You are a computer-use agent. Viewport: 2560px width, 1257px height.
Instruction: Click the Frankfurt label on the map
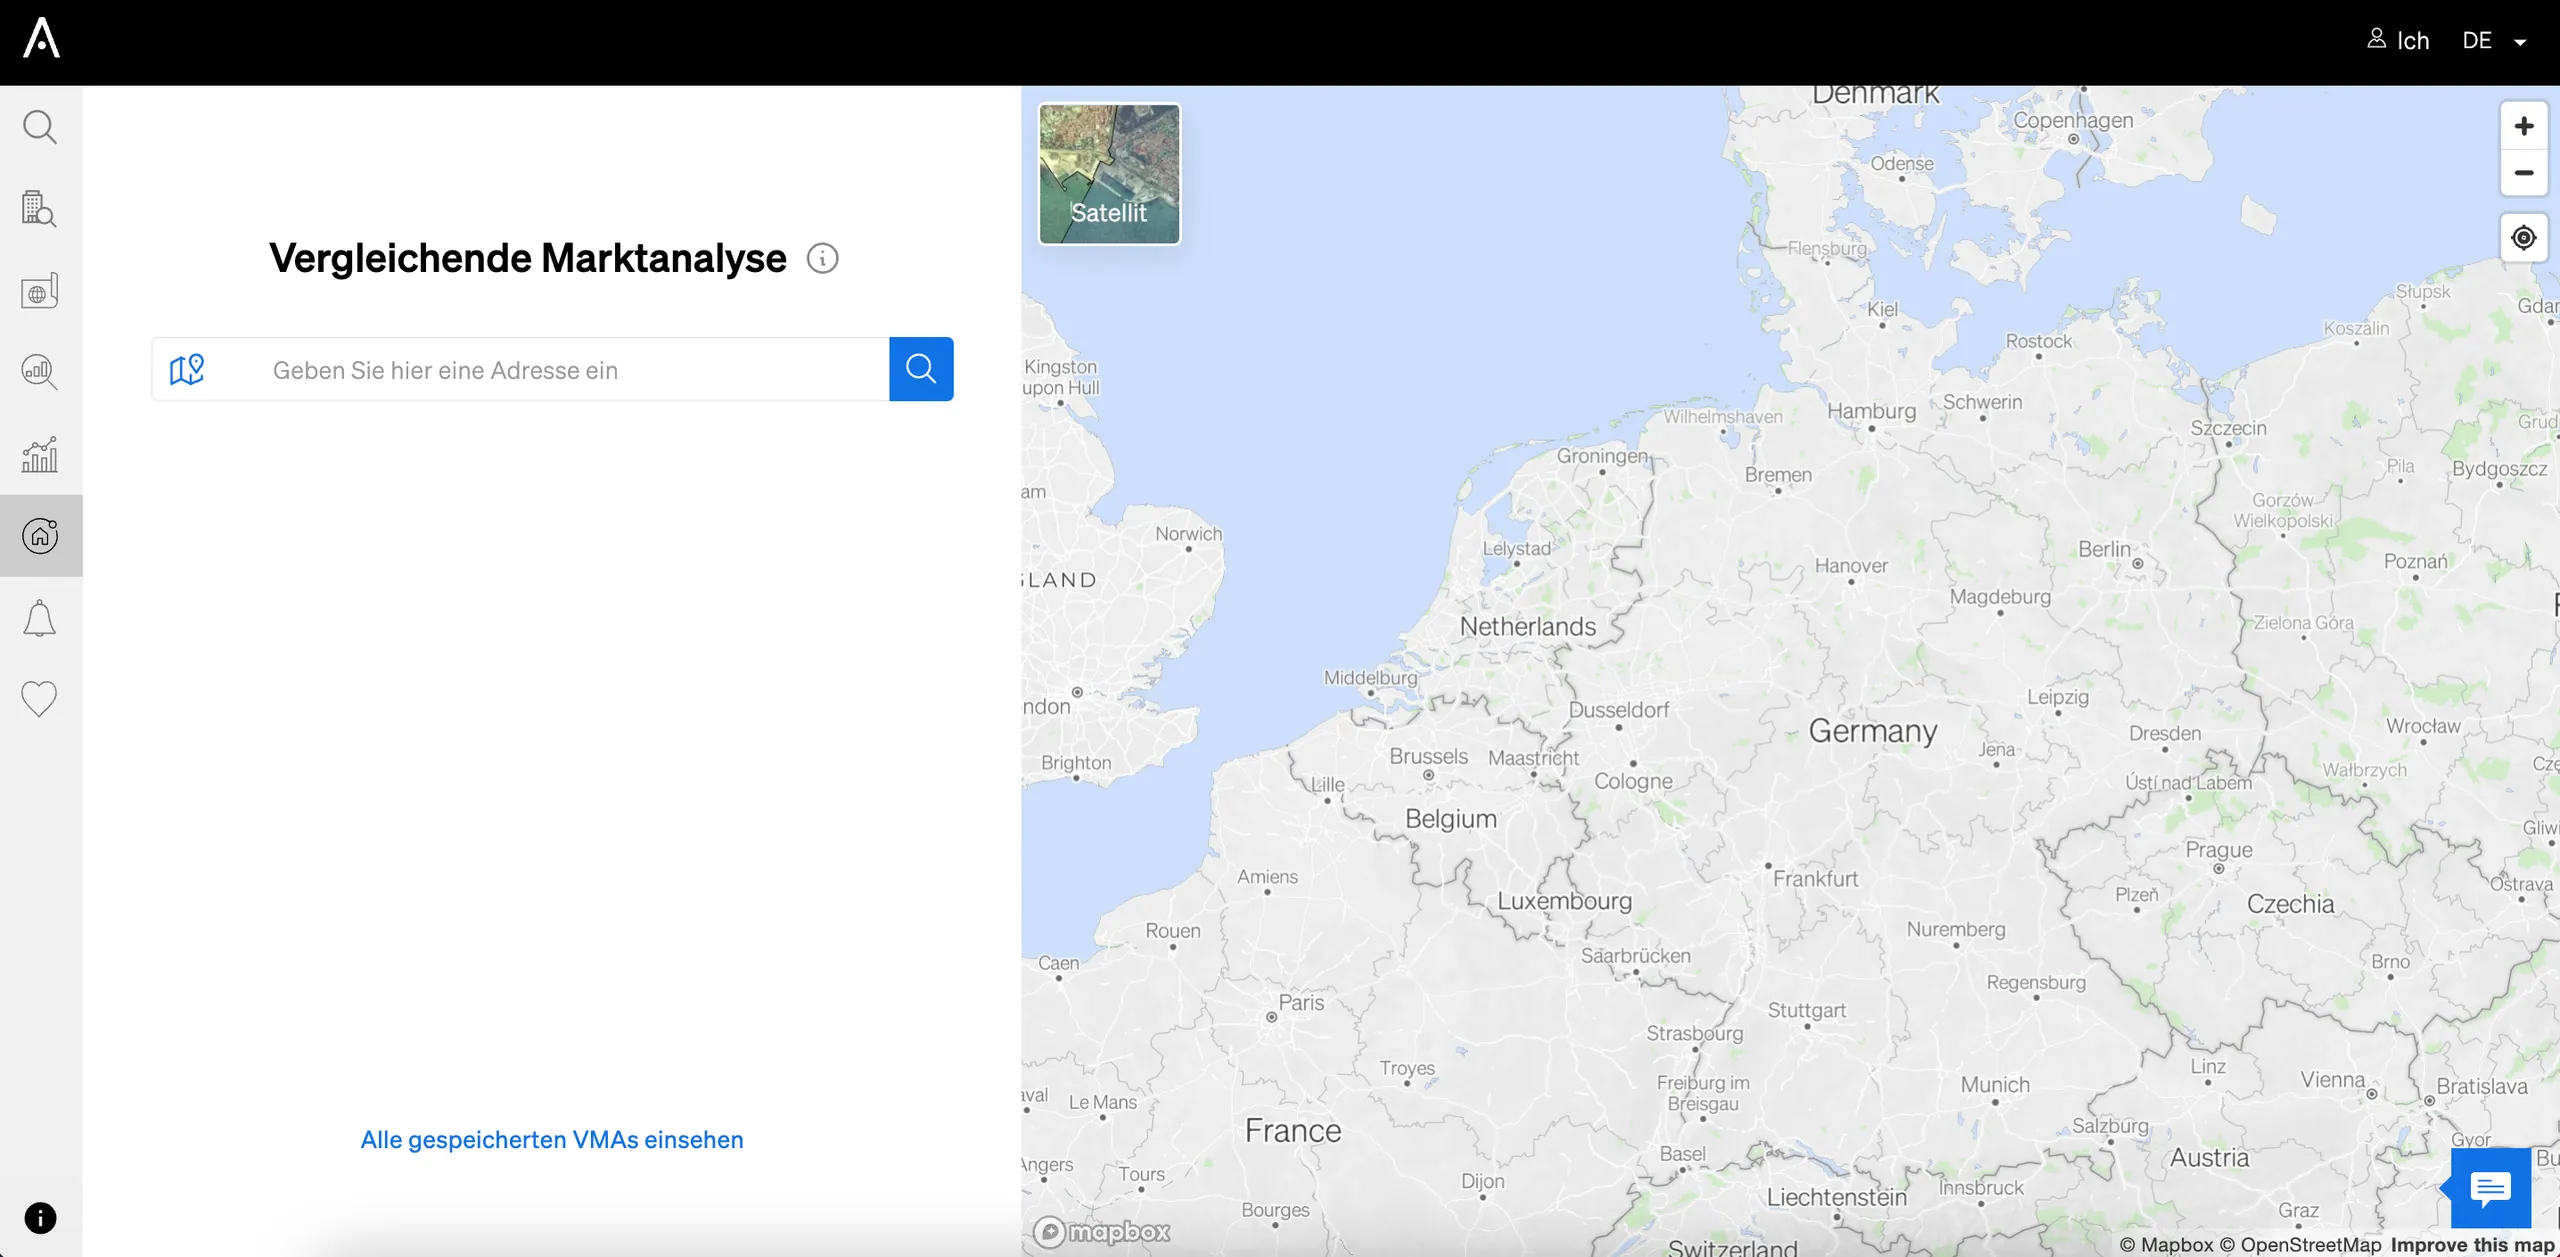pyautogui.click(x=1816, y=879)
